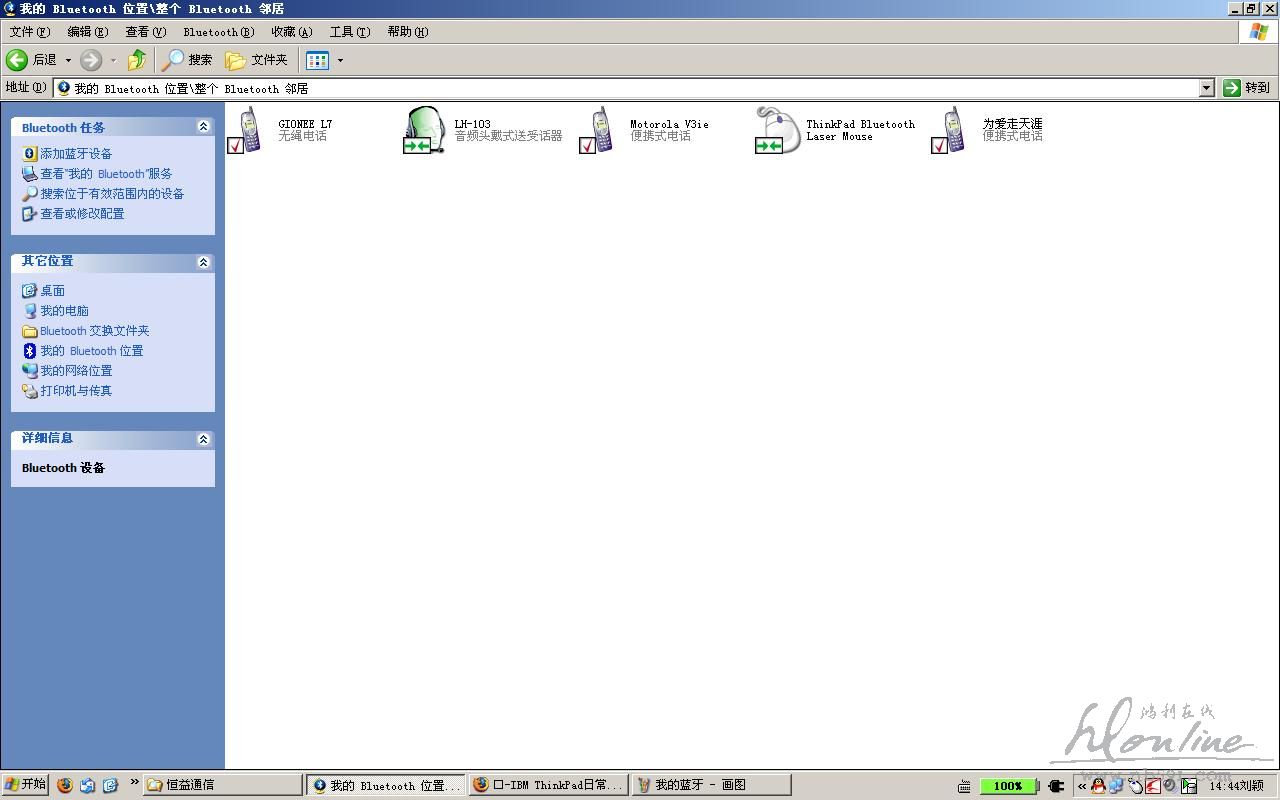1280x800 pixels.
Task: Click the 我的电脑 computer icon in sidebar
Action: (30, 311)
